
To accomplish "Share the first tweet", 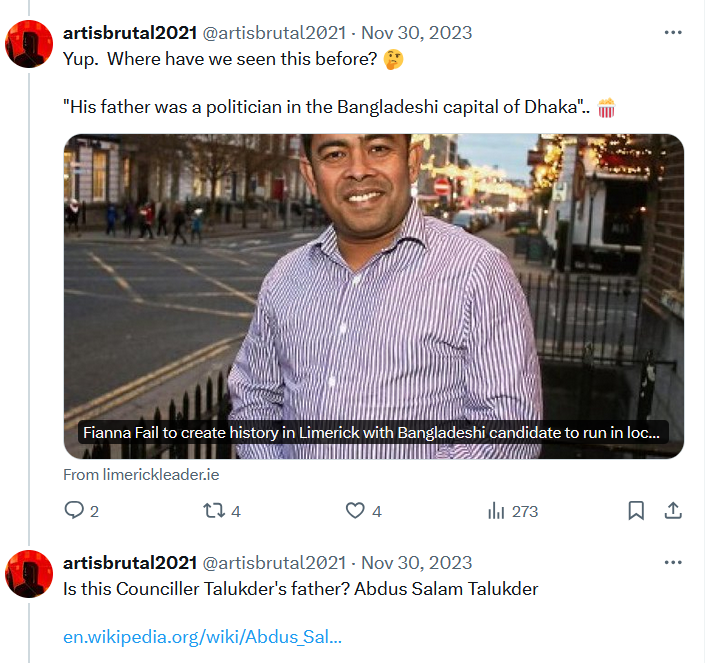I will [673, 510].
